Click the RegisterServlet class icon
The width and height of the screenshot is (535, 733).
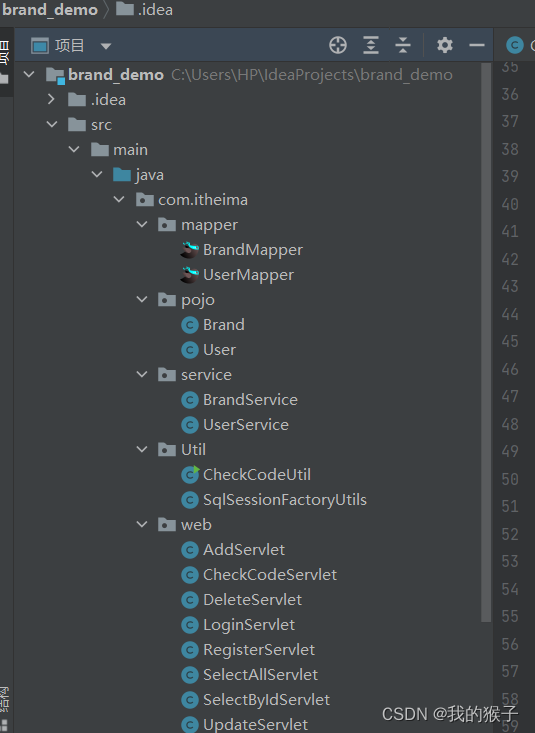[x=189, y=650]
